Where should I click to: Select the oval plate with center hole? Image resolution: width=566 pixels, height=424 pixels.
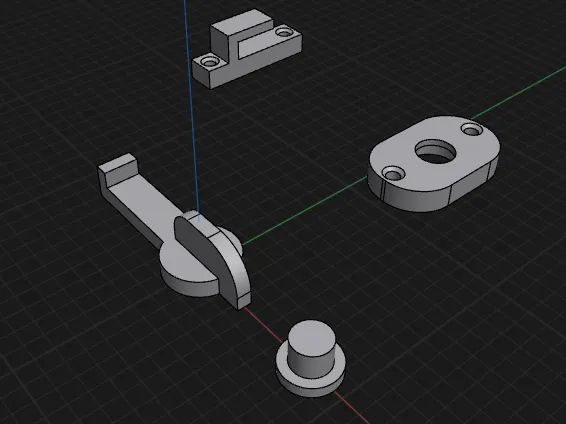[x=434, y=163]
